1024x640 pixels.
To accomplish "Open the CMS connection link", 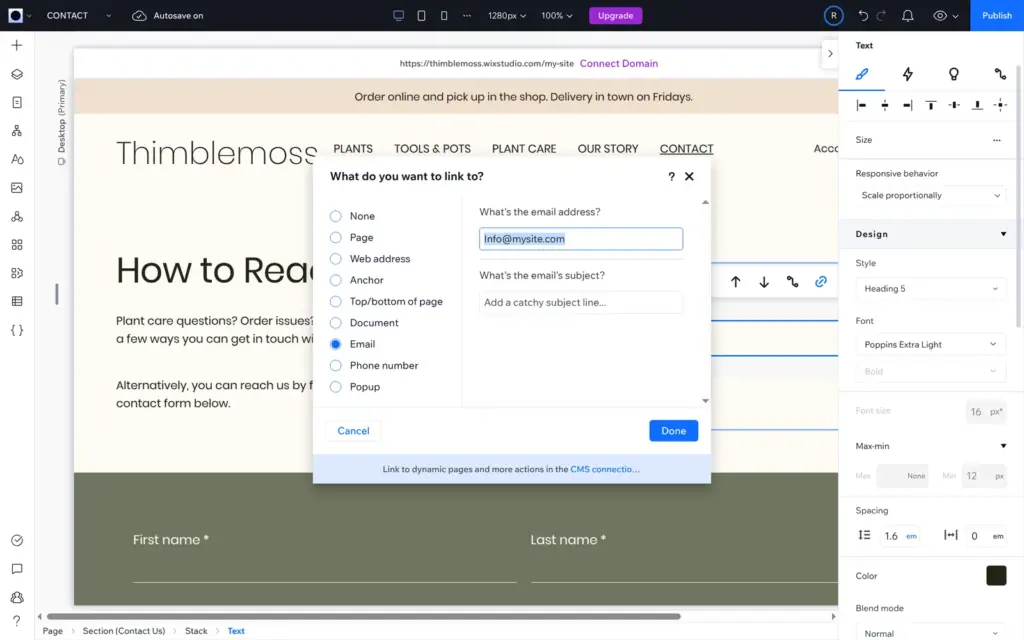I will (x=605, y=469).
